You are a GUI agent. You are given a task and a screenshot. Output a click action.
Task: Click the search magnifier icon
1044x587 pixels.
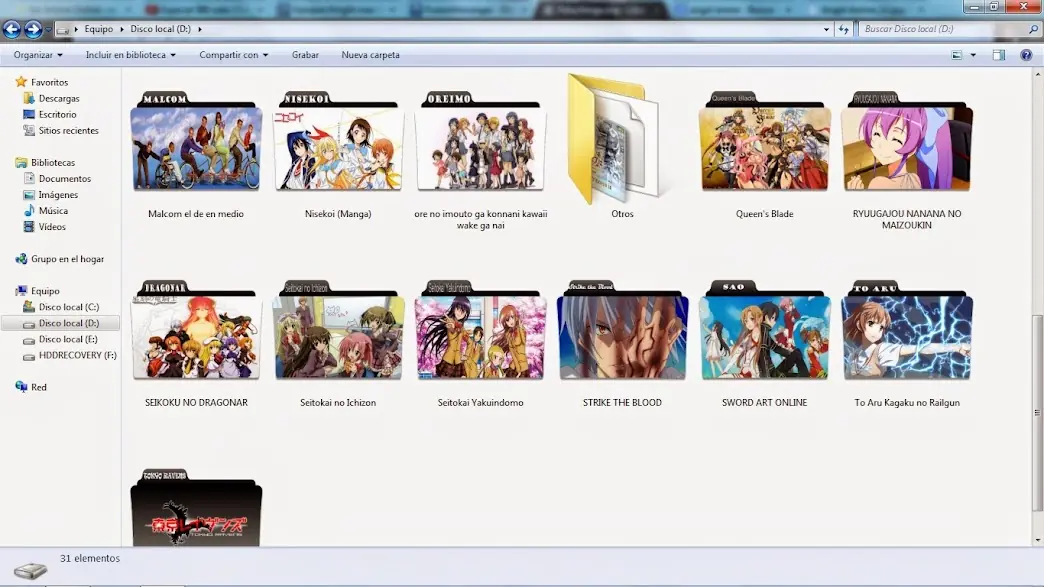[x=1033, y=29]
